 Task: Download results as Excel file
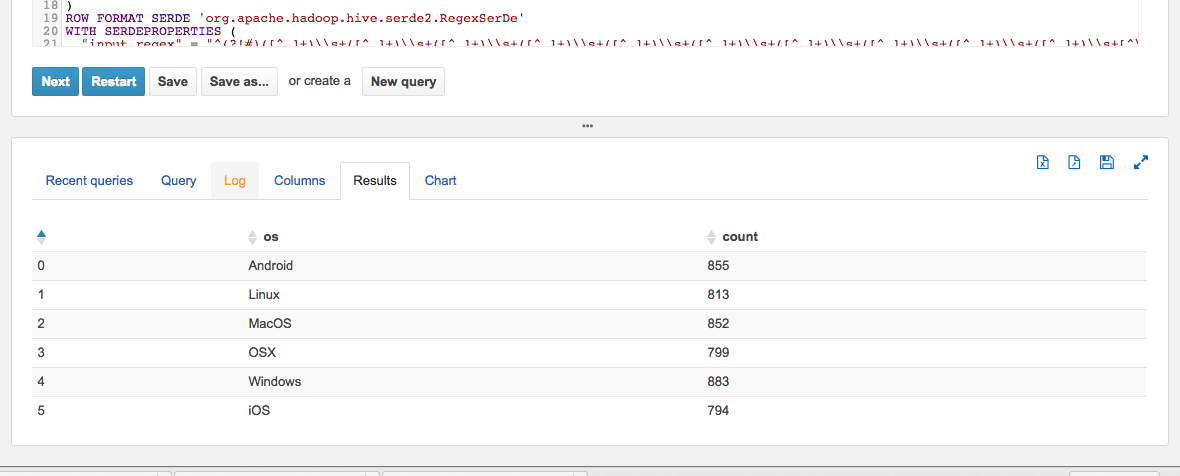1042,163
